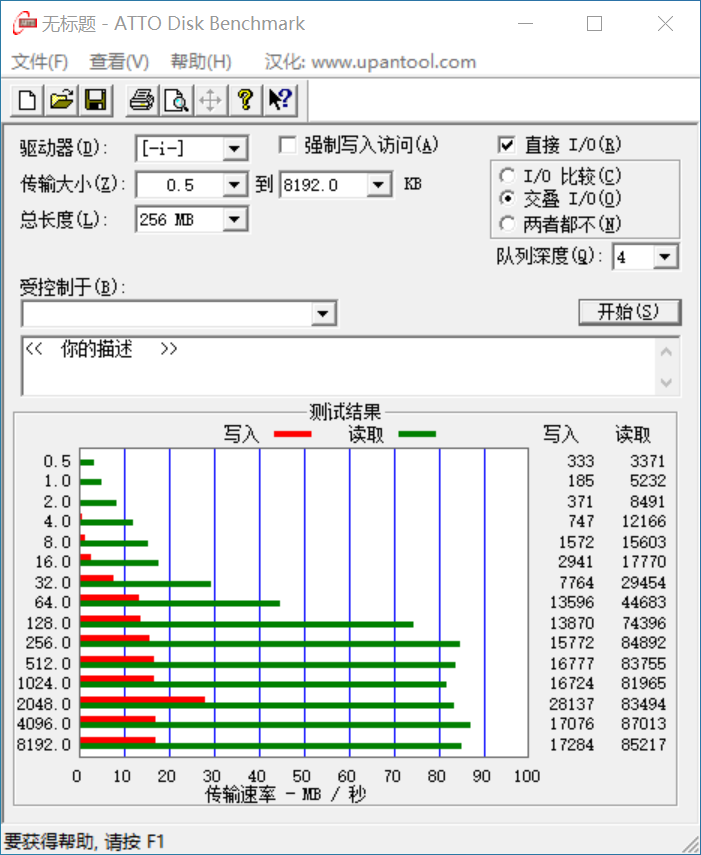Click the Print toolbar icon
This screenshot has width=701, height=855.
tap(142, 100)
